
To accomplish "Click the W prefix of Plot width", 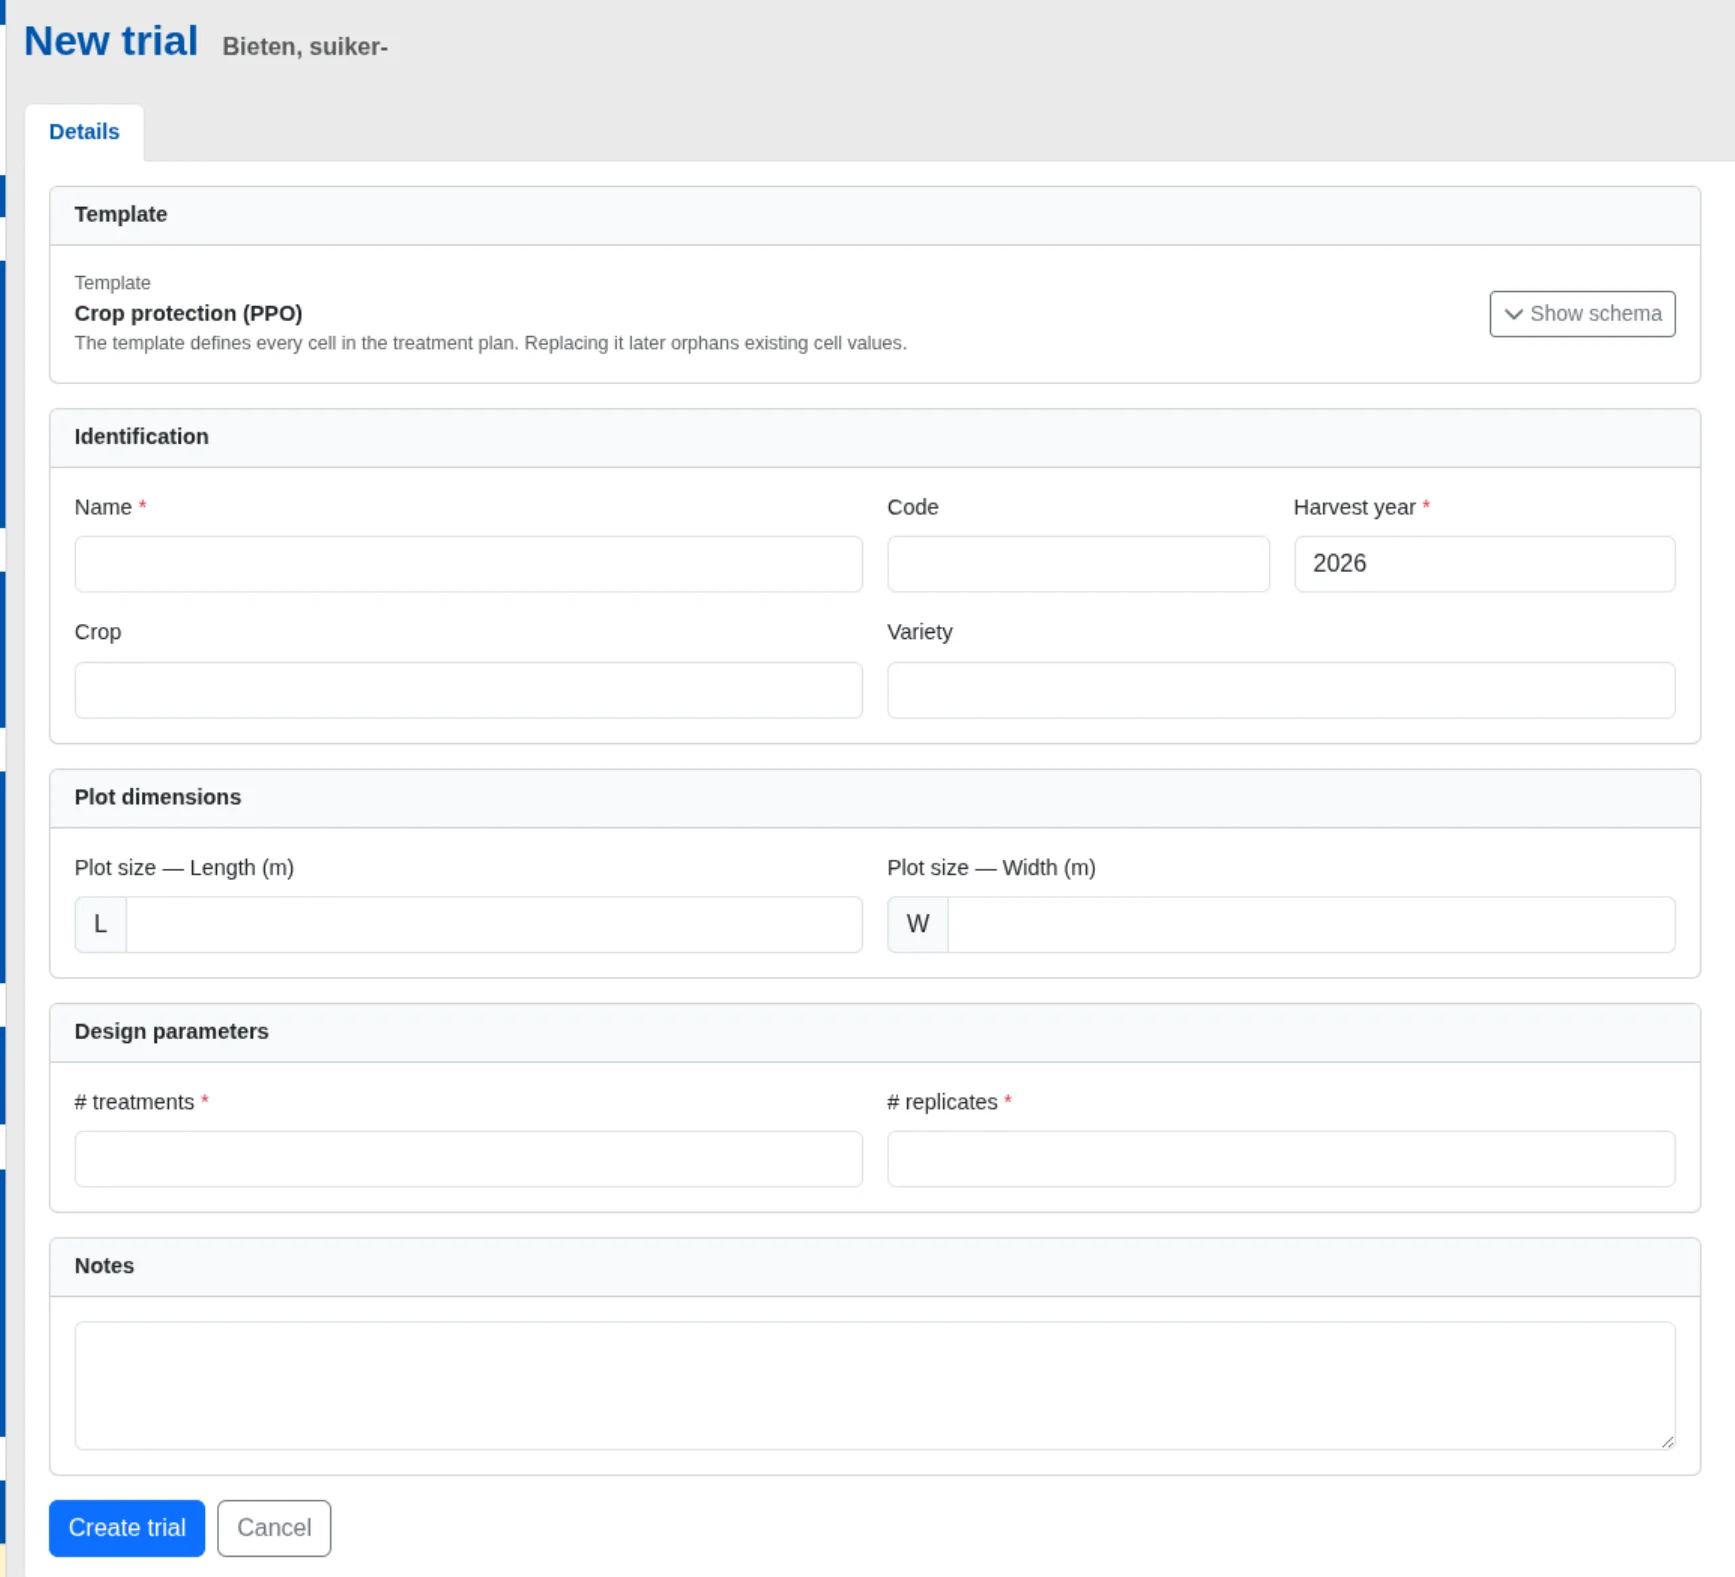I will (916, 923).
